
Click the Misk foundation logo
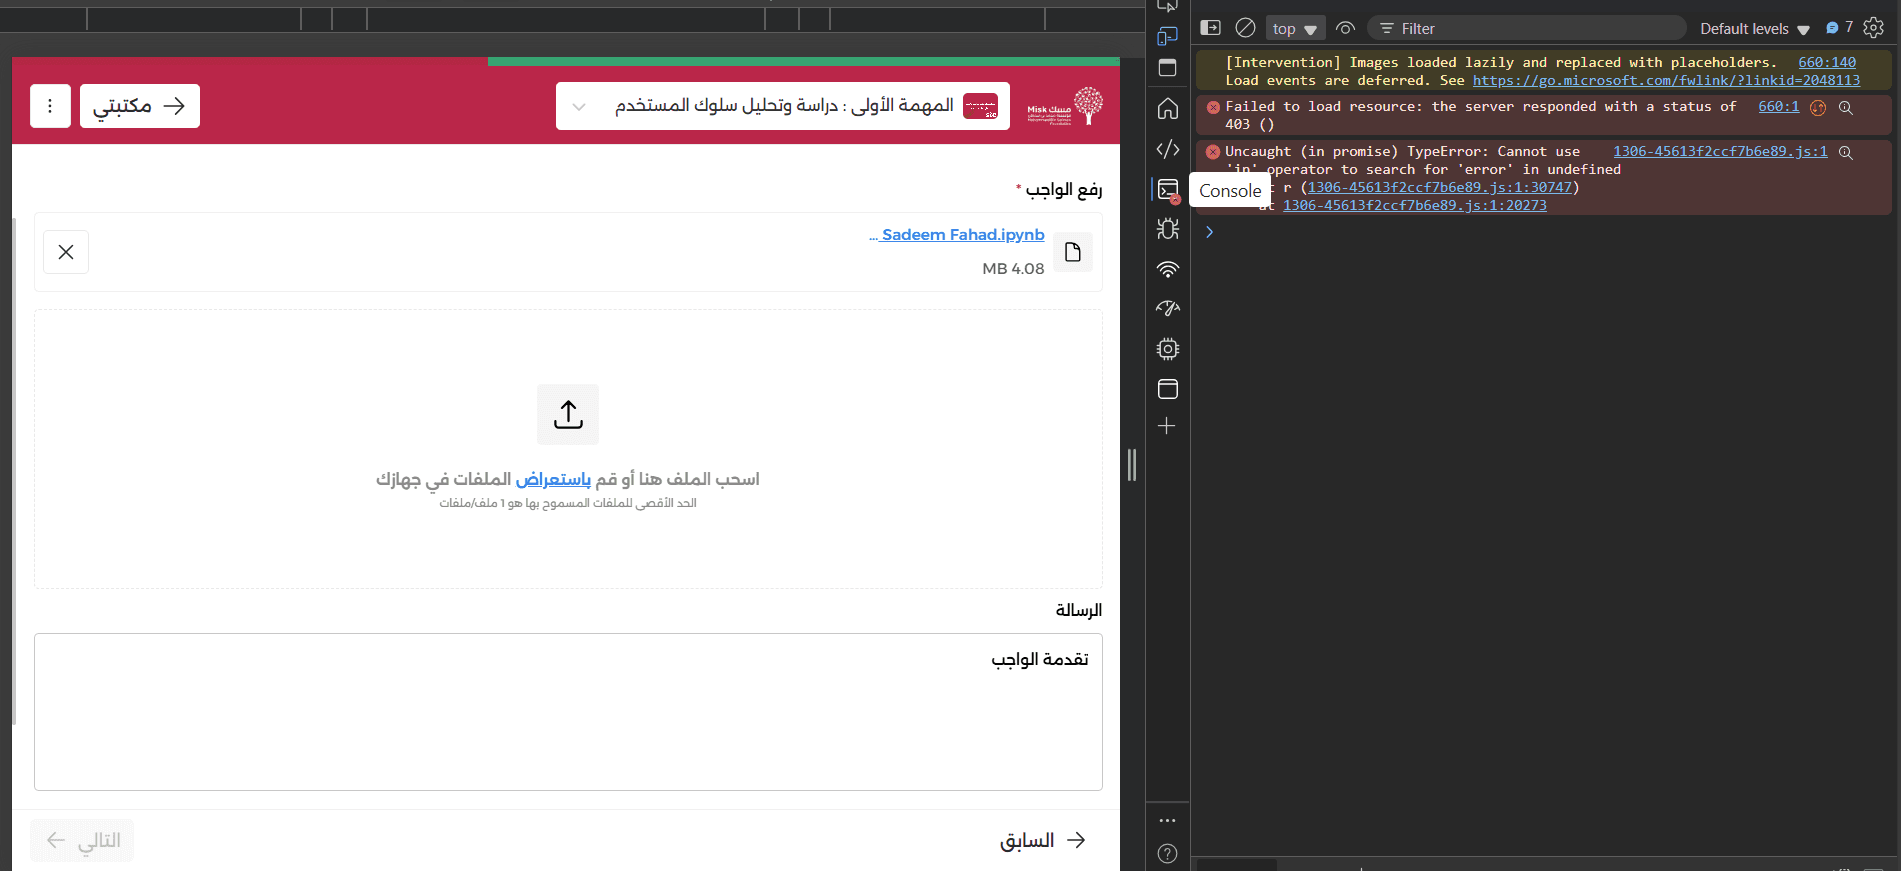click(x=1065, y=106)
